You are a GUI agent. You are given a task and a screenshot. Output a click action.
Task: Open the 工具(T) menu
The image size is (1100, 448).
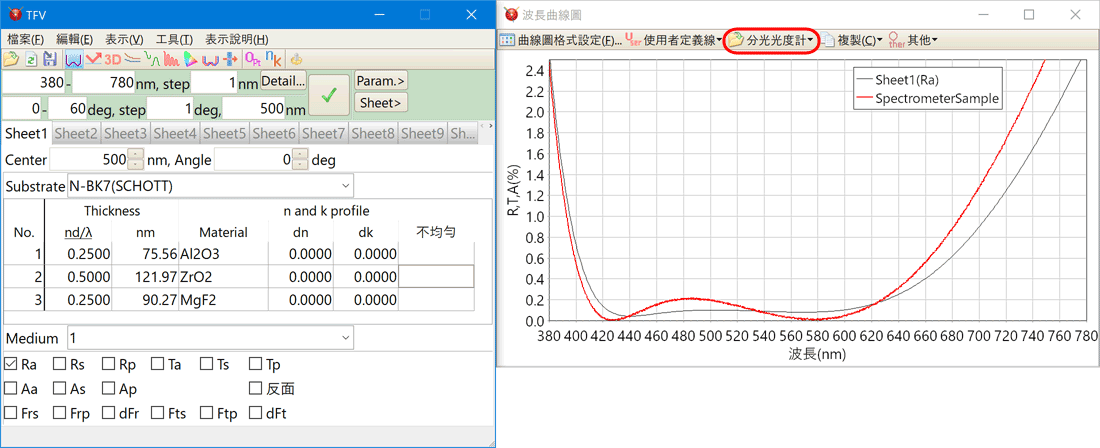(174, 39)
